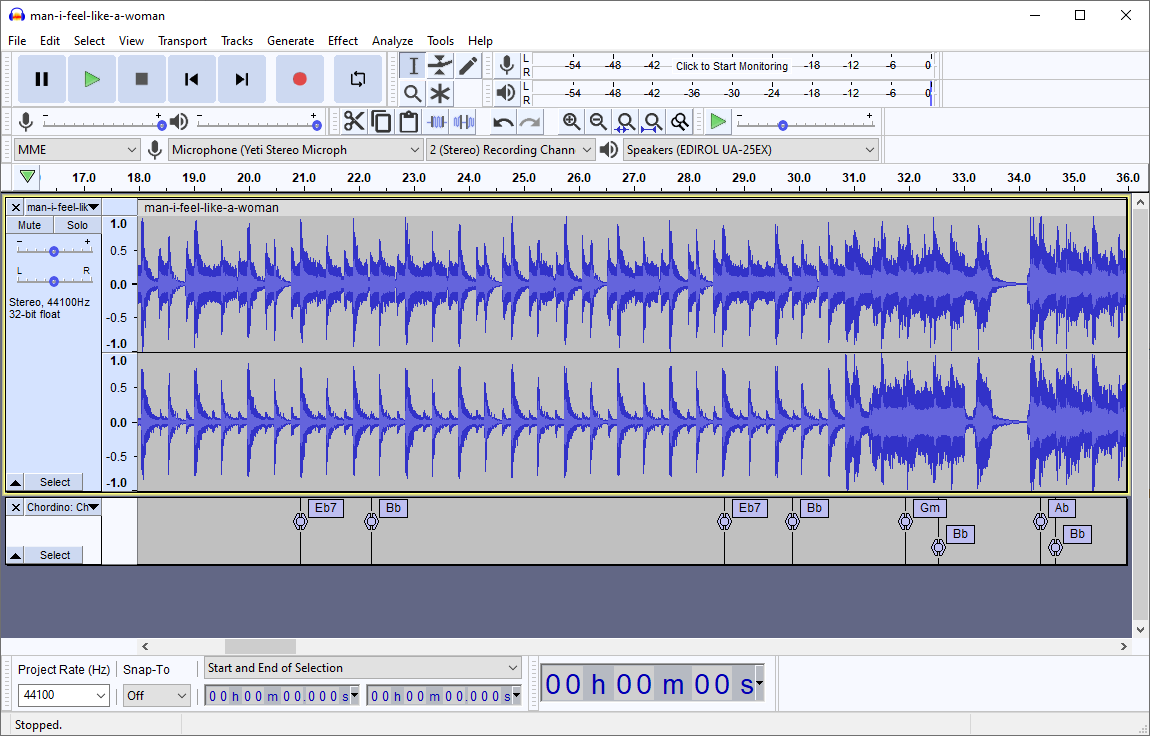
Task: Select the Selection tool
Action: [x=413, y=65]
